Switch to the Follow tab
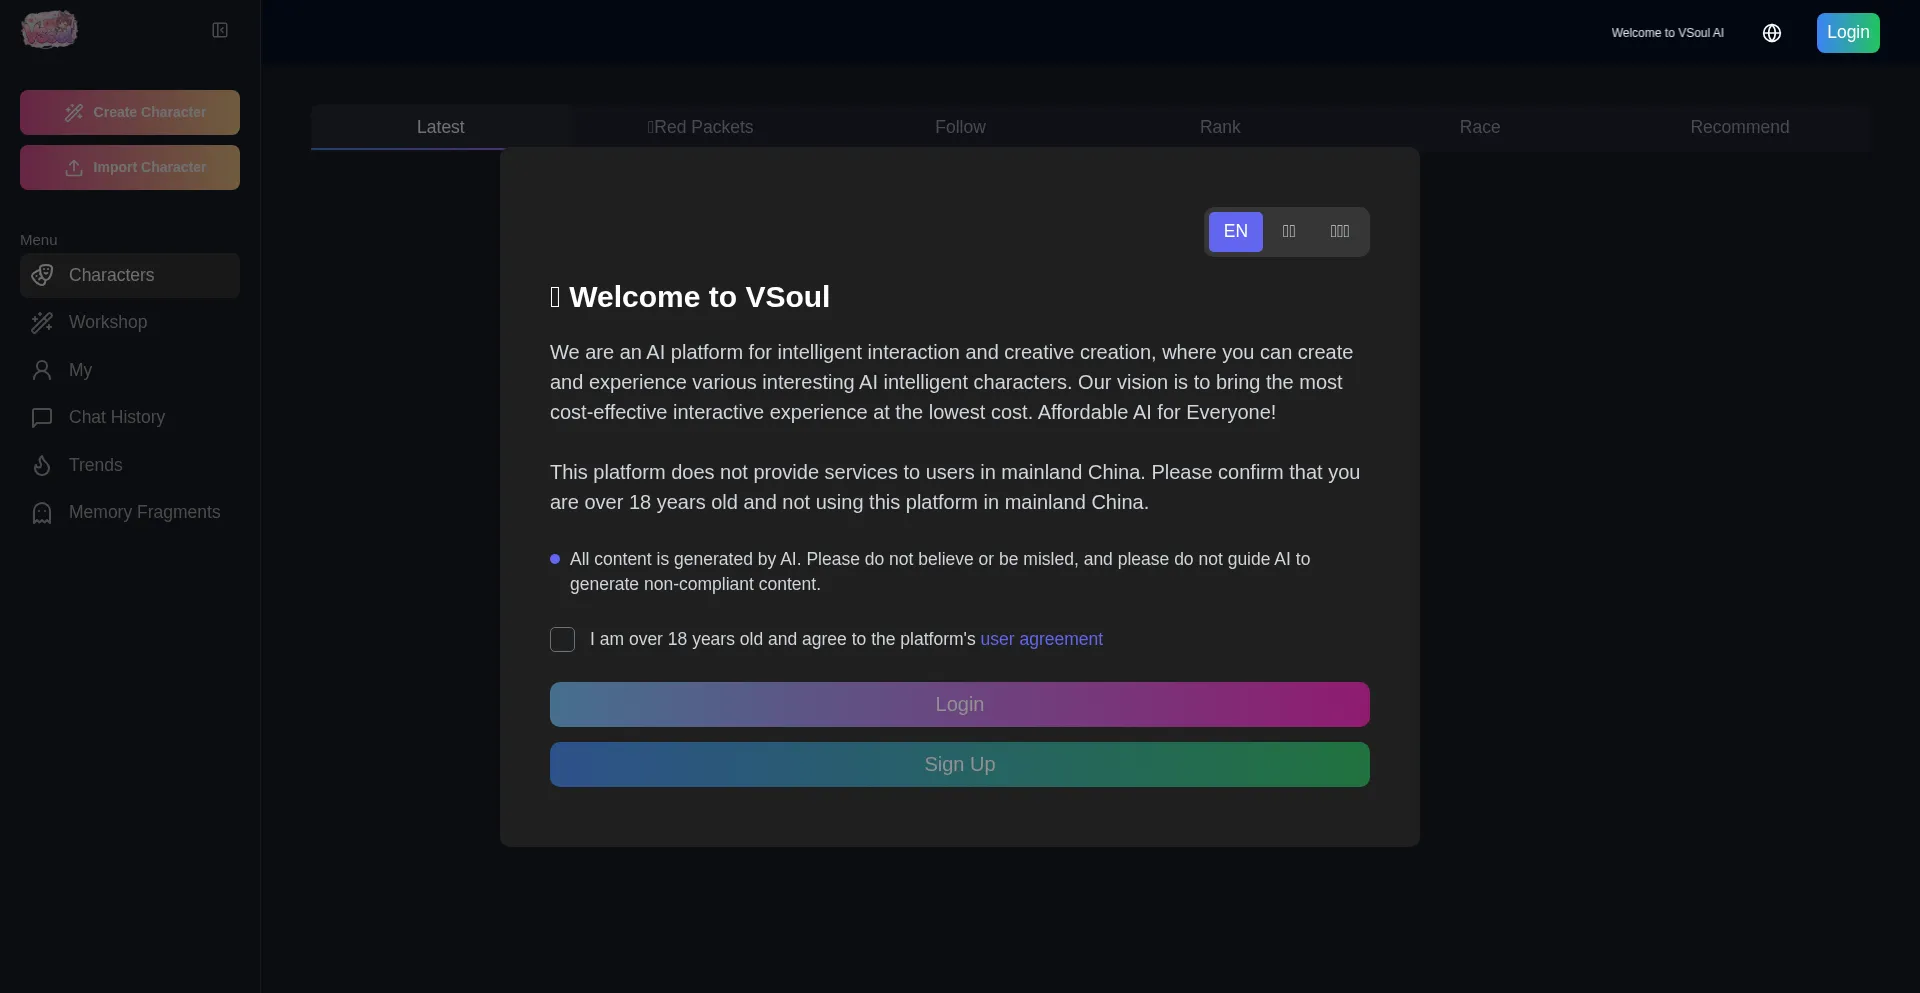 click(960, 127)
